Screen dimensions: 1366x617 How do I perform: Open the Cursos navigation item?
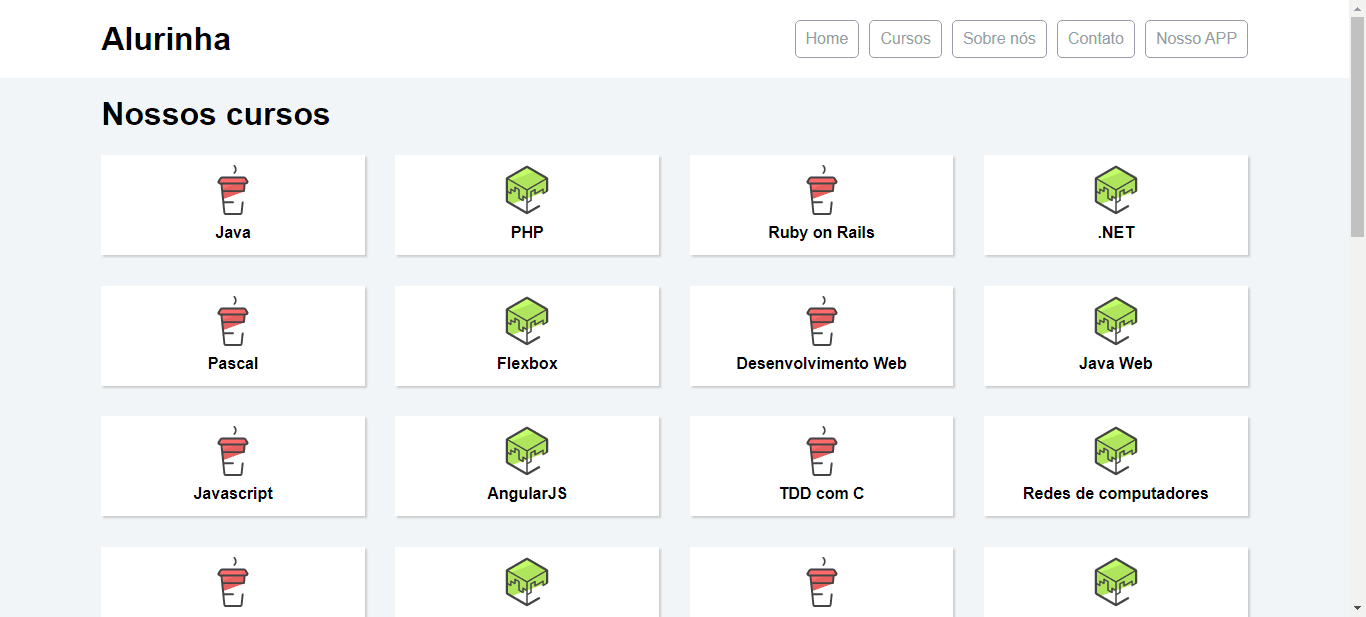(x=905, y=39)
